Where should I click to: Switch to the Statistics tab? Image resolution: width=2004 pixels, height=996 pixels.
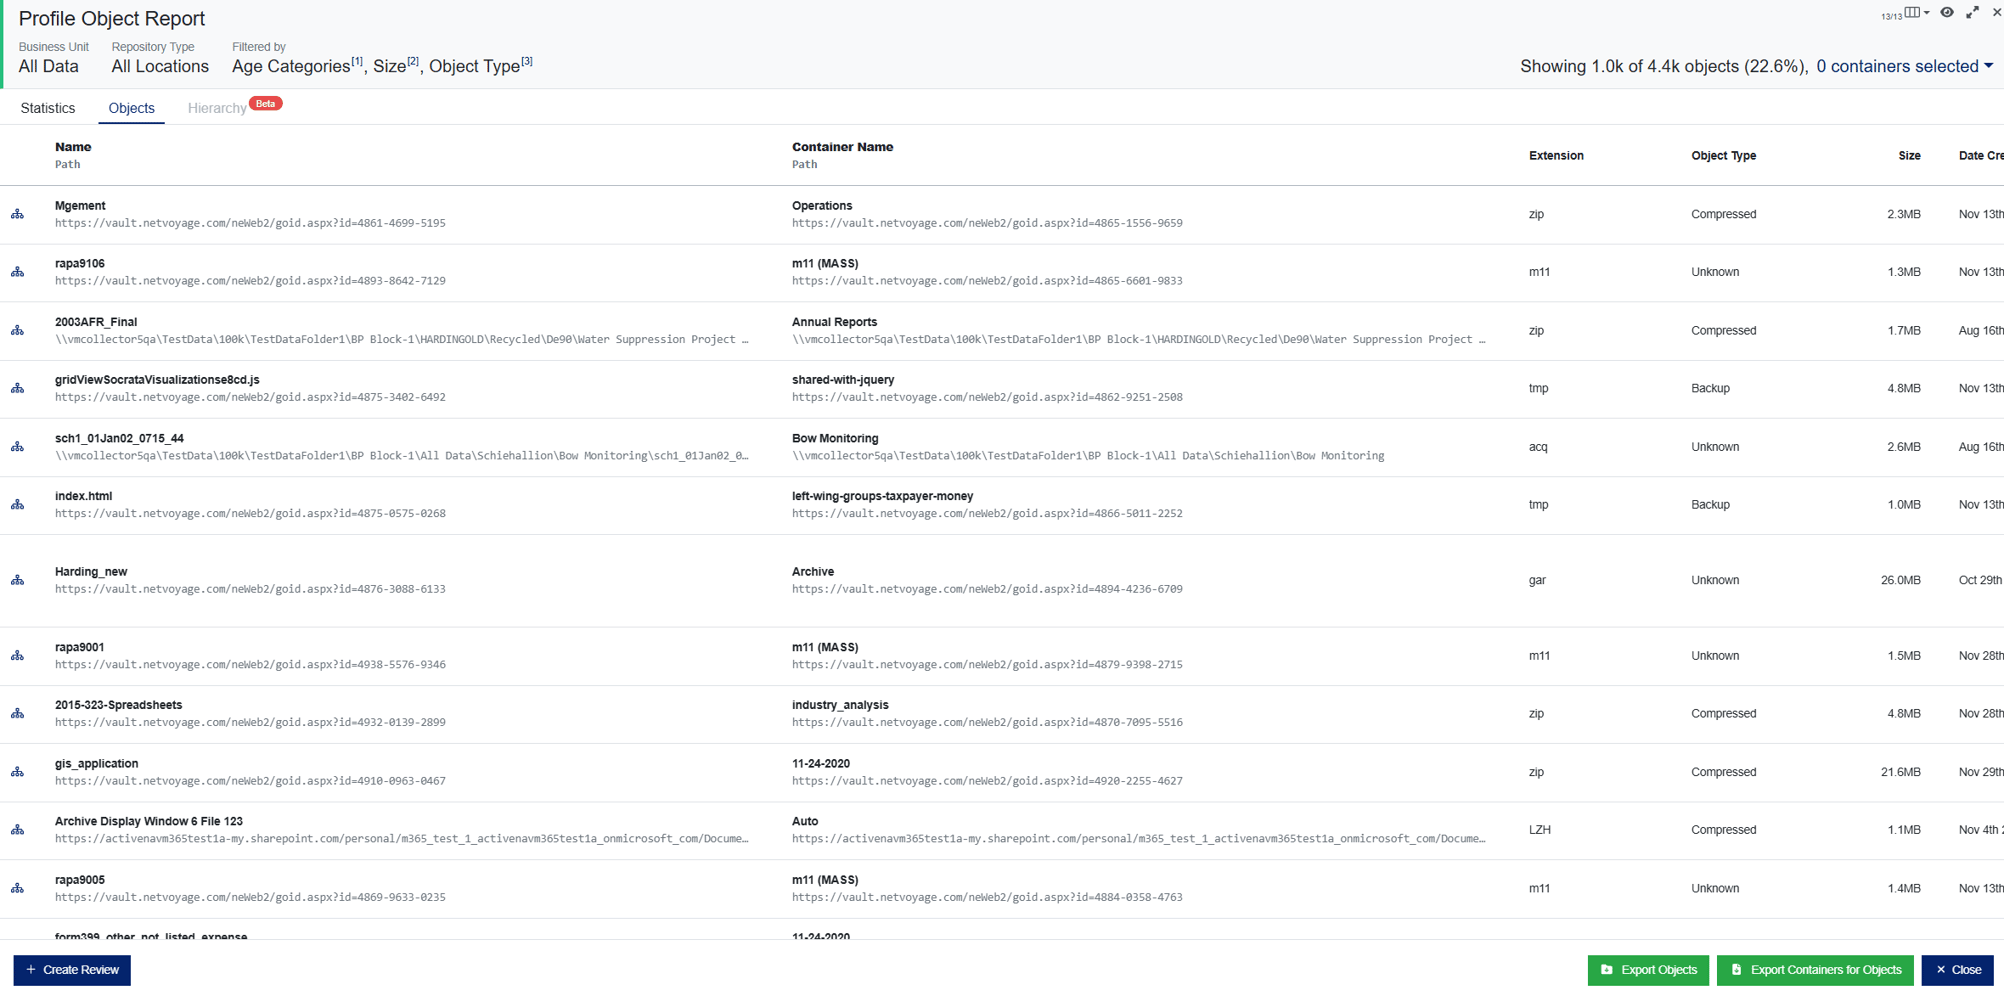point(48,107)
